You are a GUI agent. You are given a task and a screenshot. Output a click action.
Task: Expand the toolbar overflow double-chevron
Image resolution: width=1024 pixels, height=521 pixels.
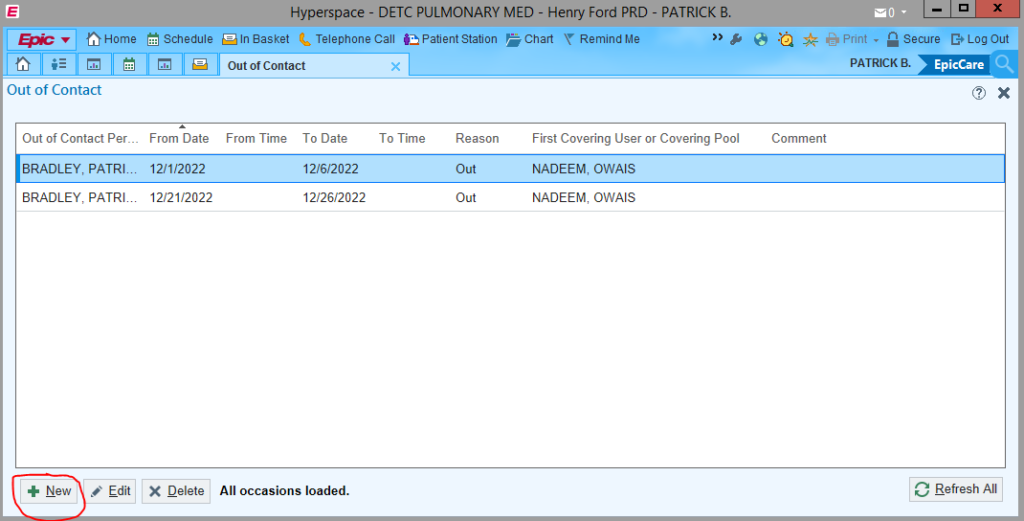coord(717,39)
